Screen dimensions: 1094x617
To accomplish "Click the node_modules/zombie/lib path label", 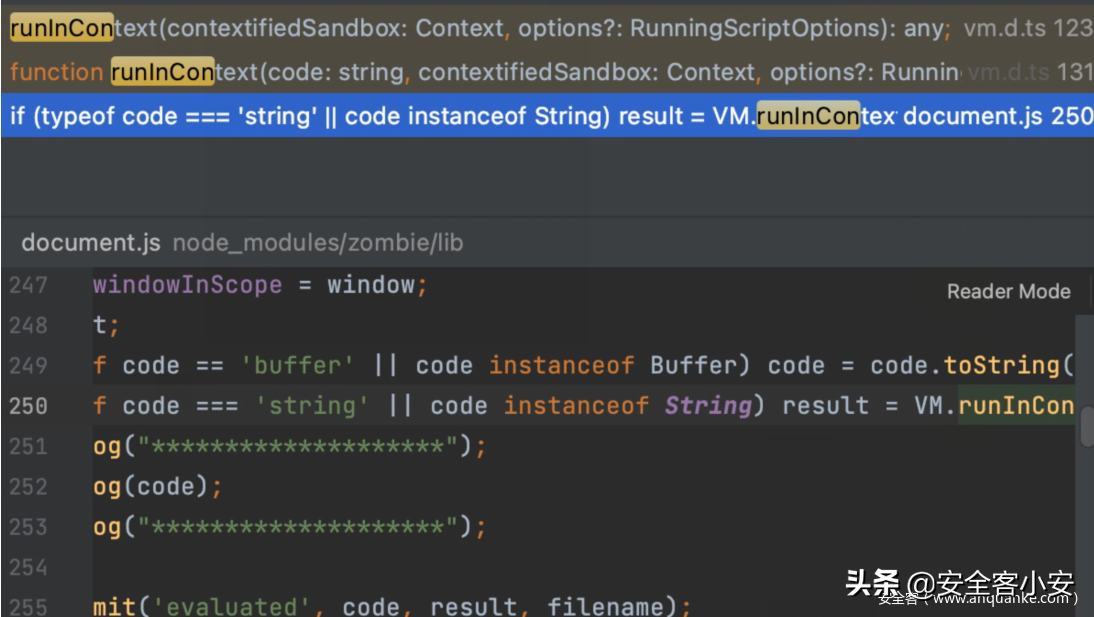I will coord(318,243).
